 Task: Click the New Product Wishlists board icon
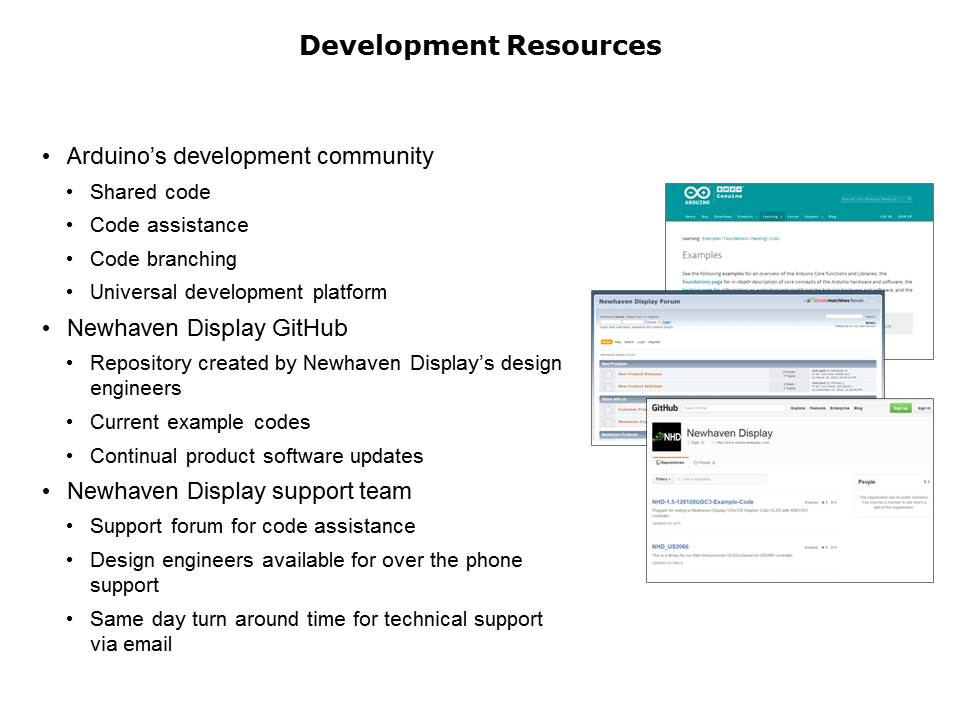[x=607, y=386]
